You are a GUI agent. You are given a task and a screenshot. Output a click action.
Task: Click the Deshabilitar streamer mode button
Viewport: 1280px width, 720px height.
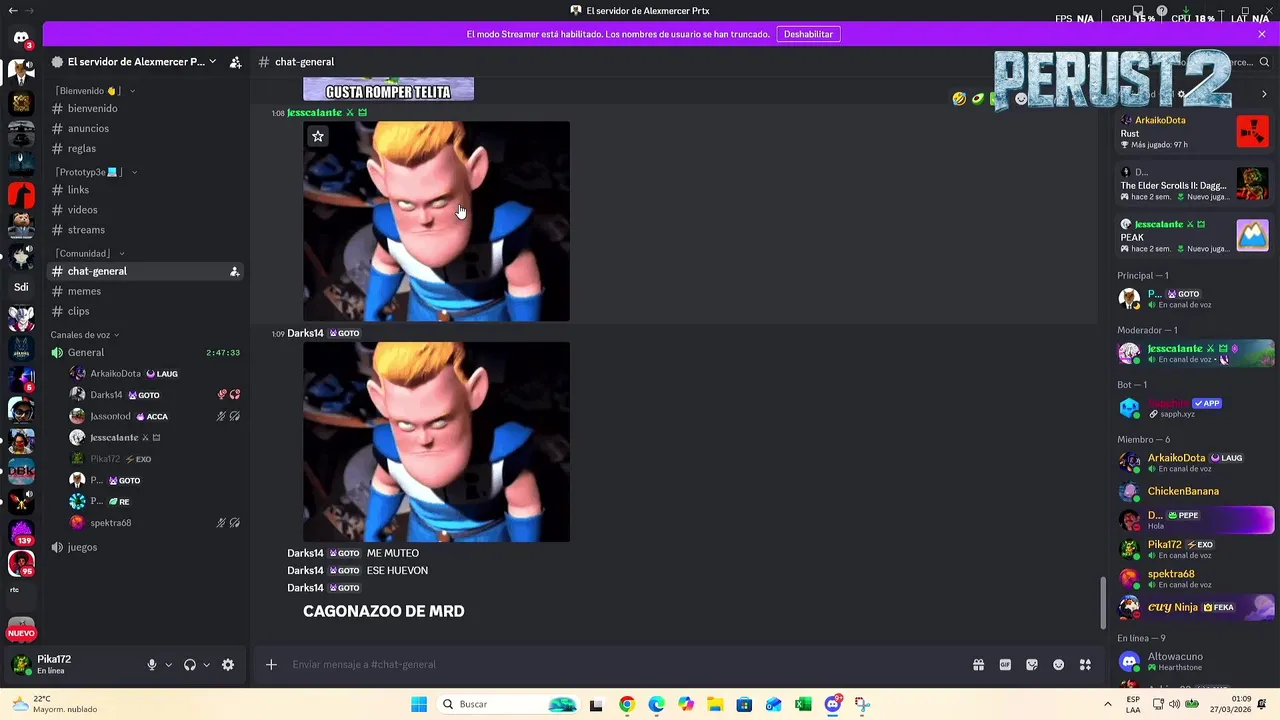[x=808, y=34]
